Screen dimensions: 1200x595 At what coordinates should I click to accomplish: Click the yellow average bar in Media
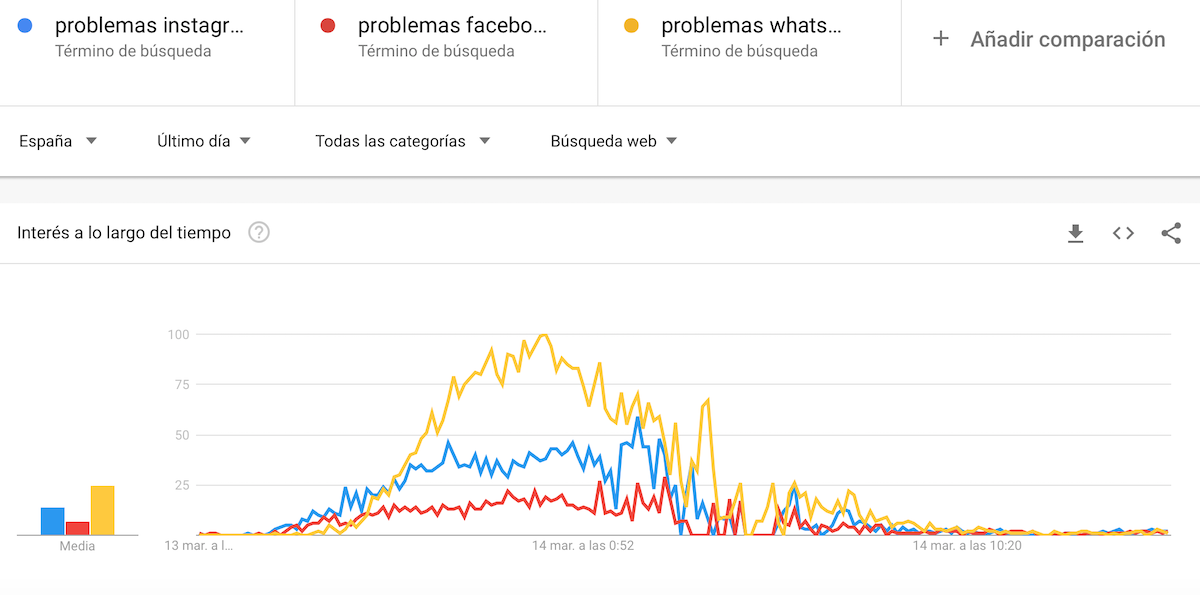point(102,510)
